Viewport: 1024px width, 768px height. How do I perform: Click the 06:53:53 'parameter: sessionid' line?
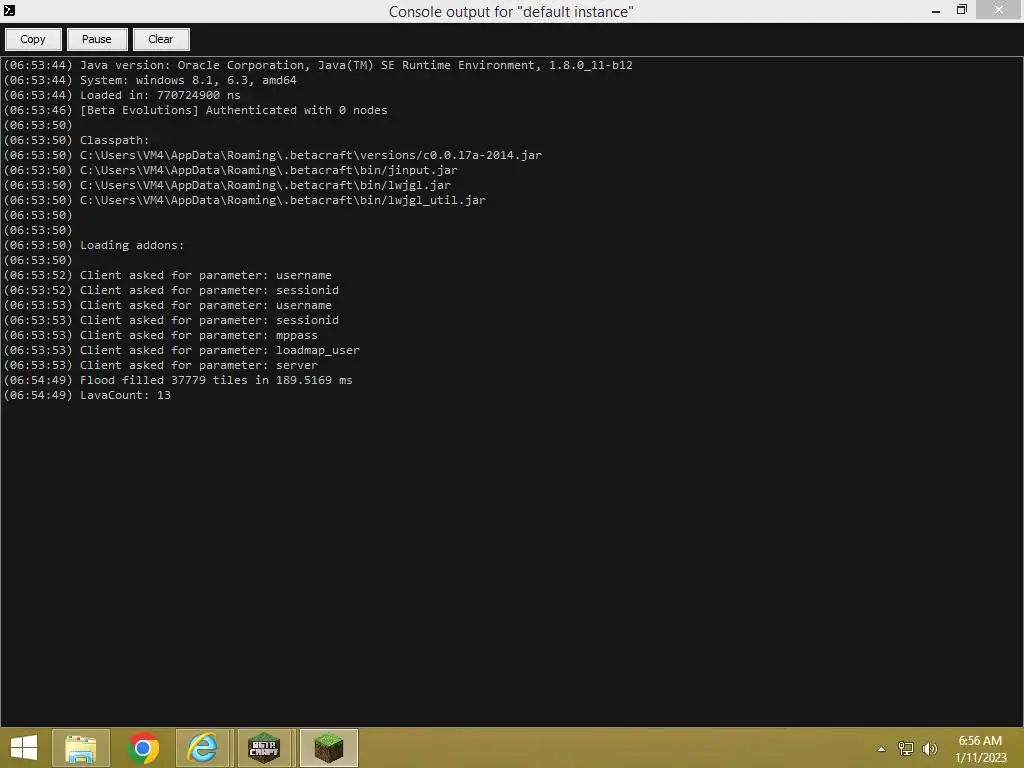171,321
